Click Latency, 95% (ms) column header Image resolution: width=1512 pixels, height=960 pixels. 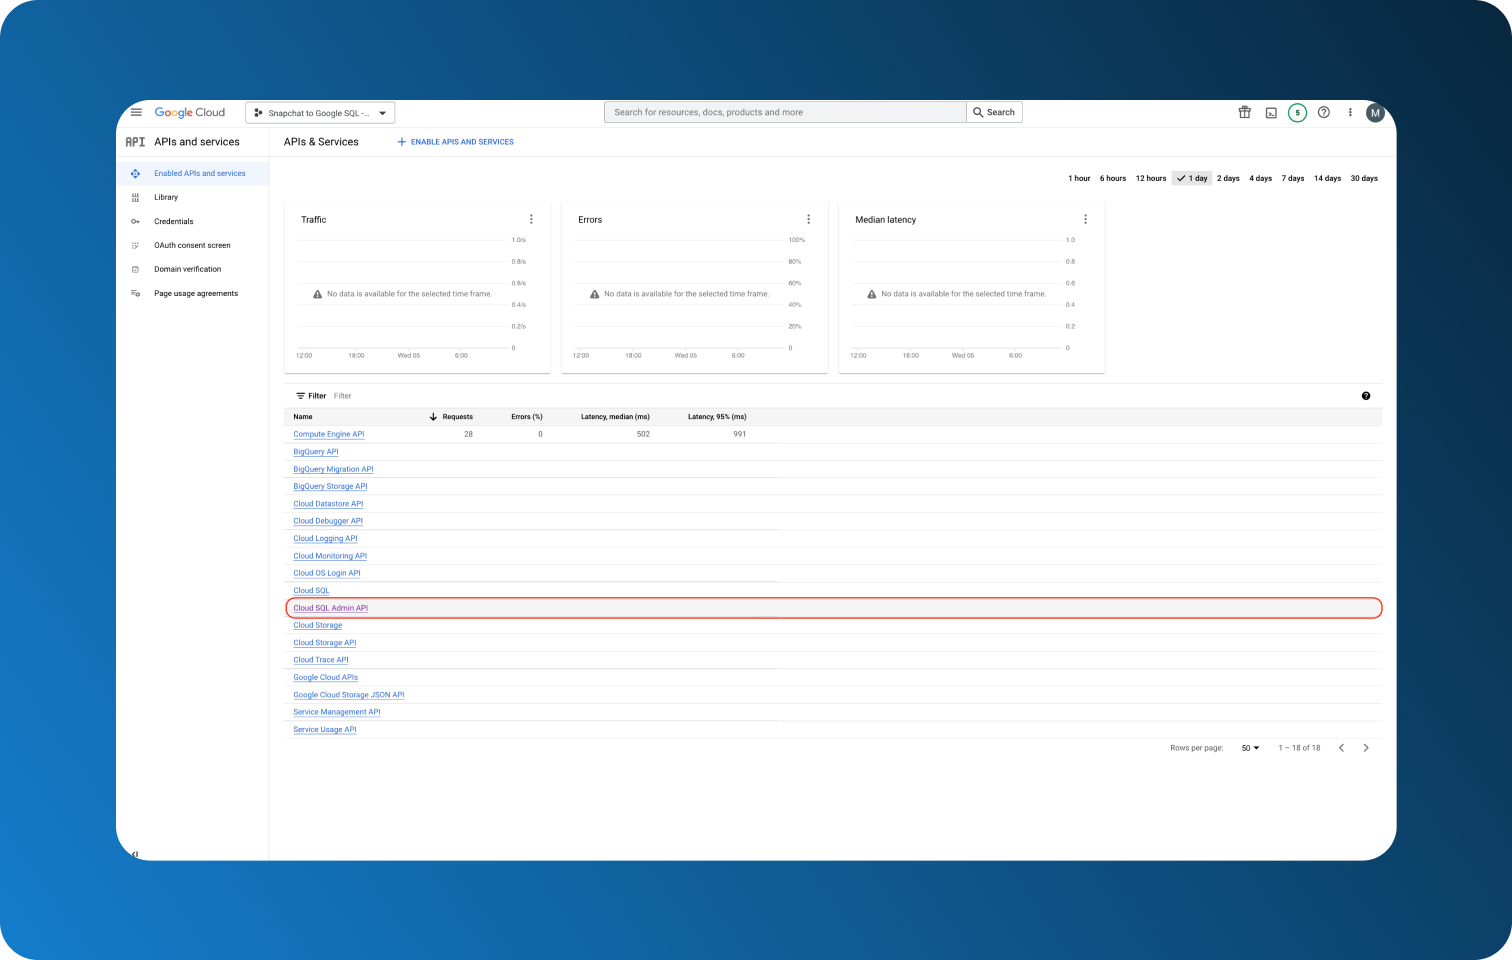(x=717, y=417)
